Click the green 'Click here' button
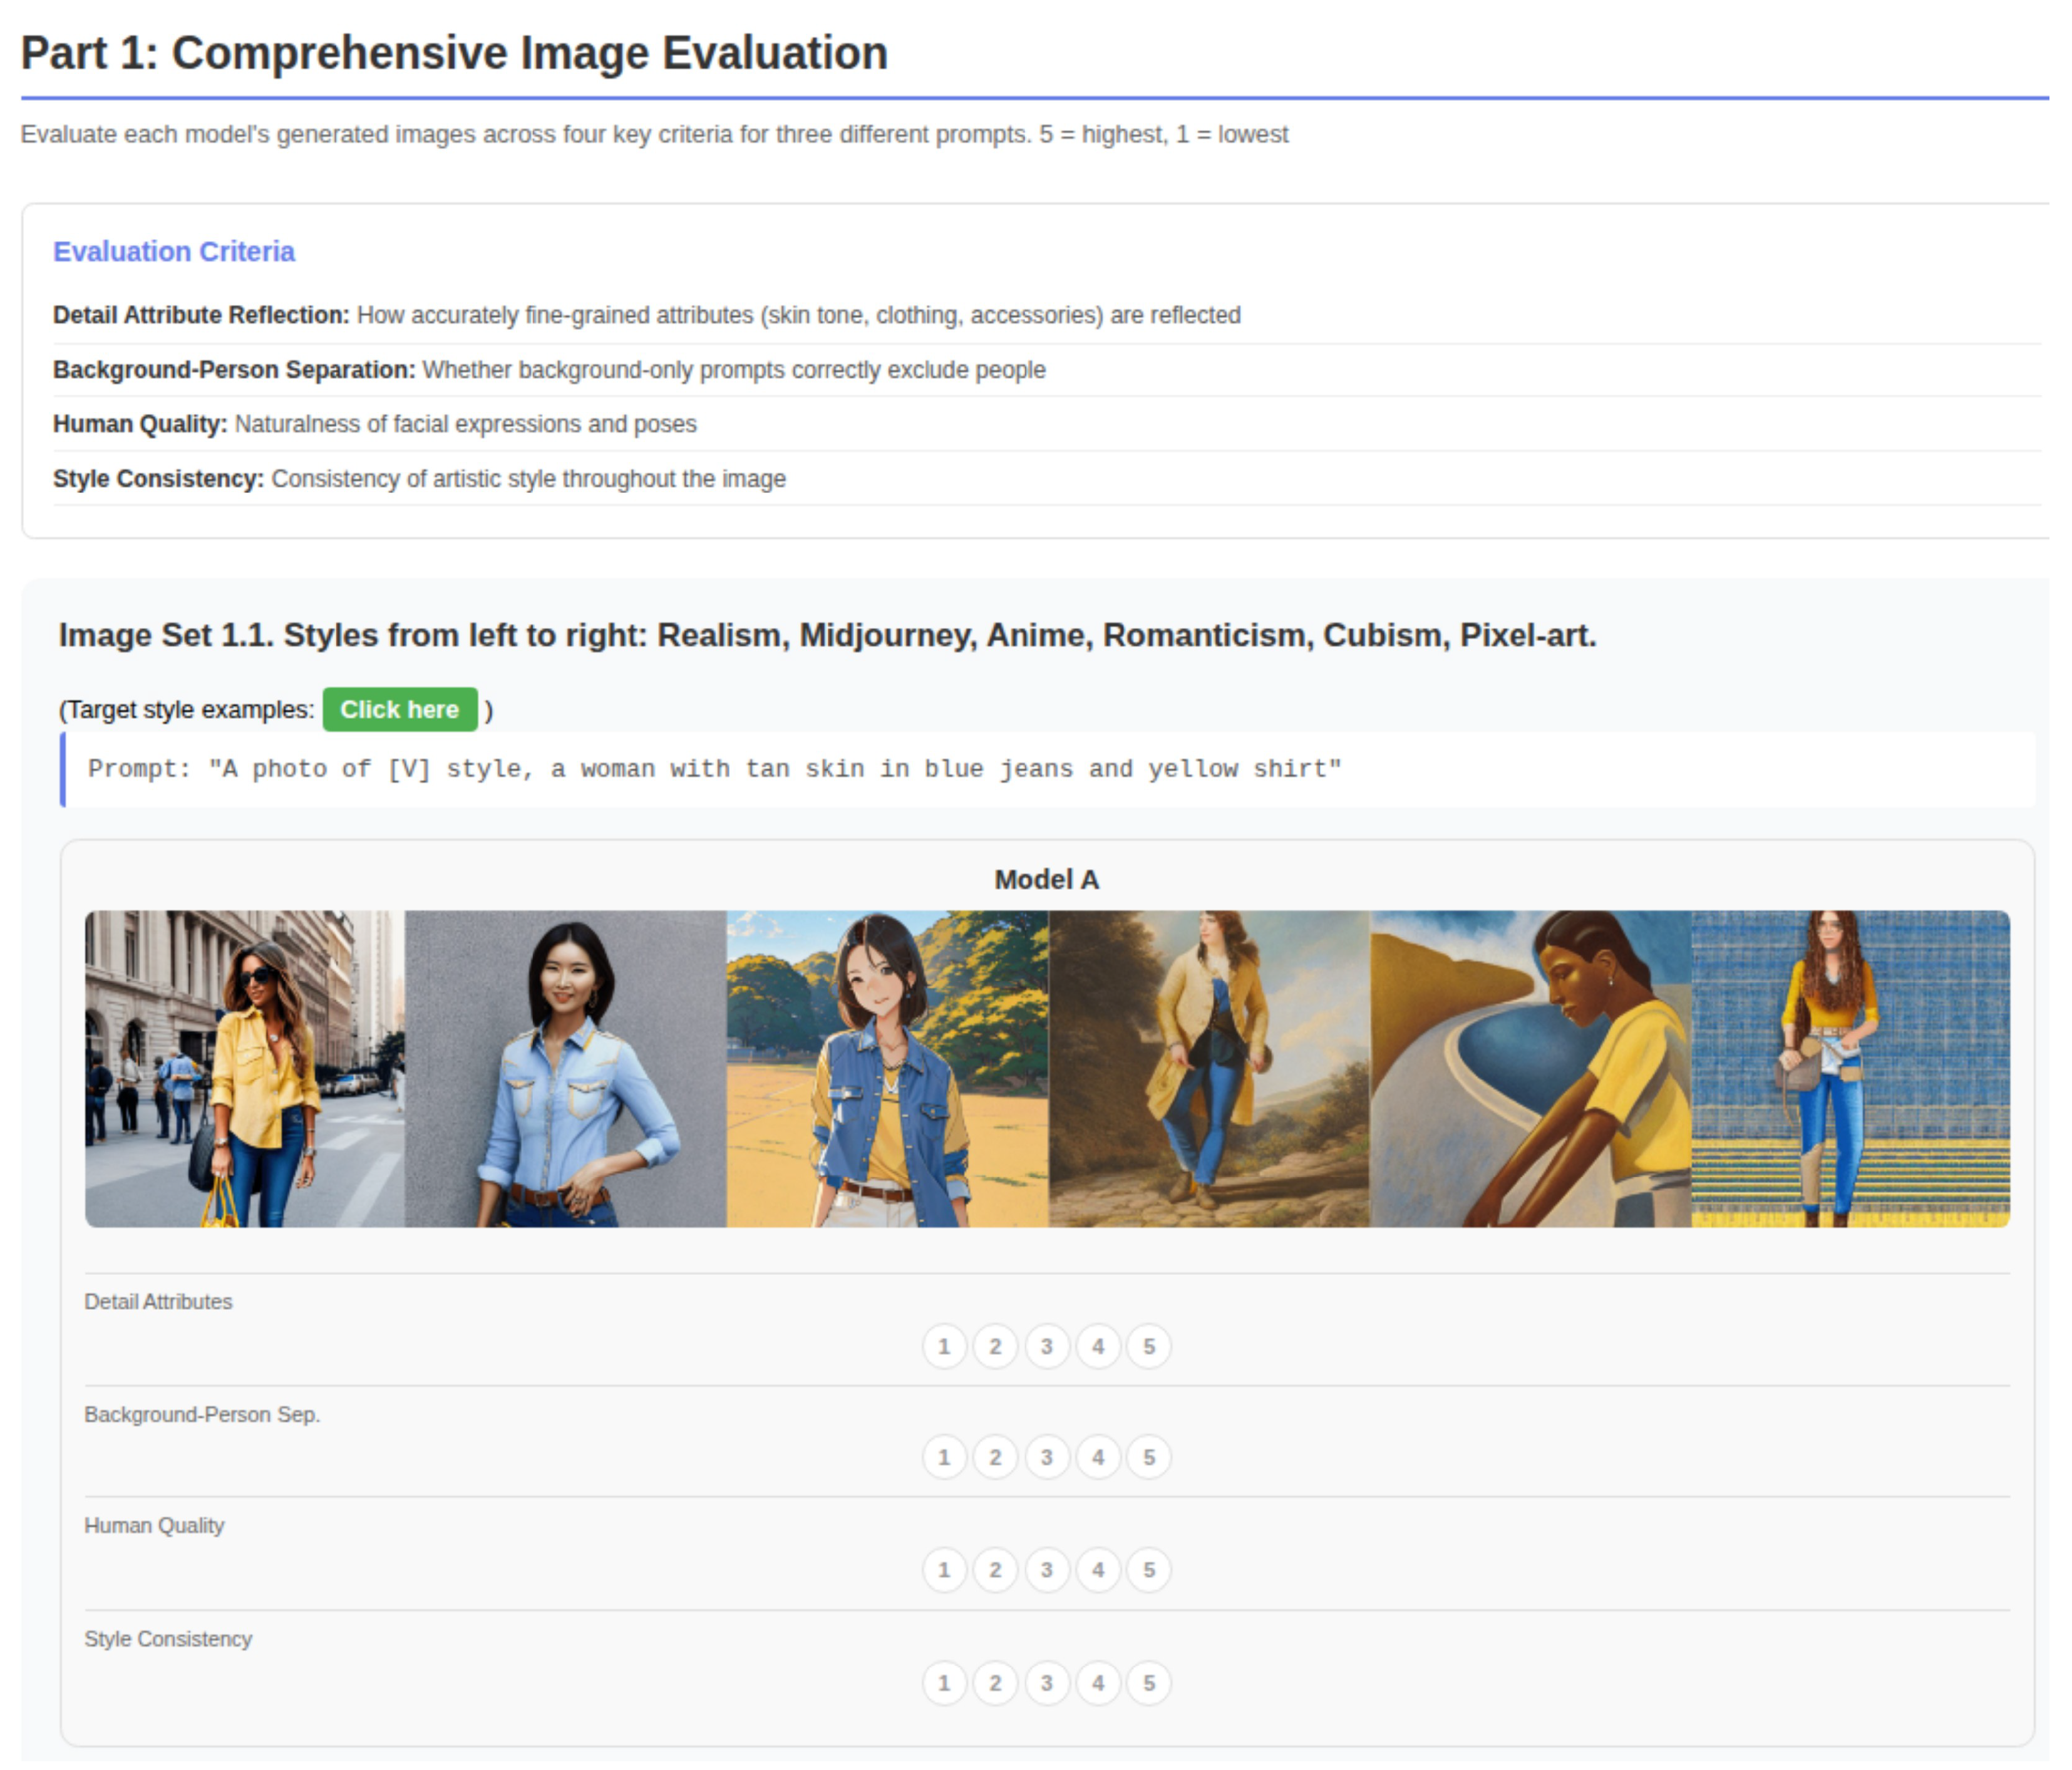 (x=399, y=709)
